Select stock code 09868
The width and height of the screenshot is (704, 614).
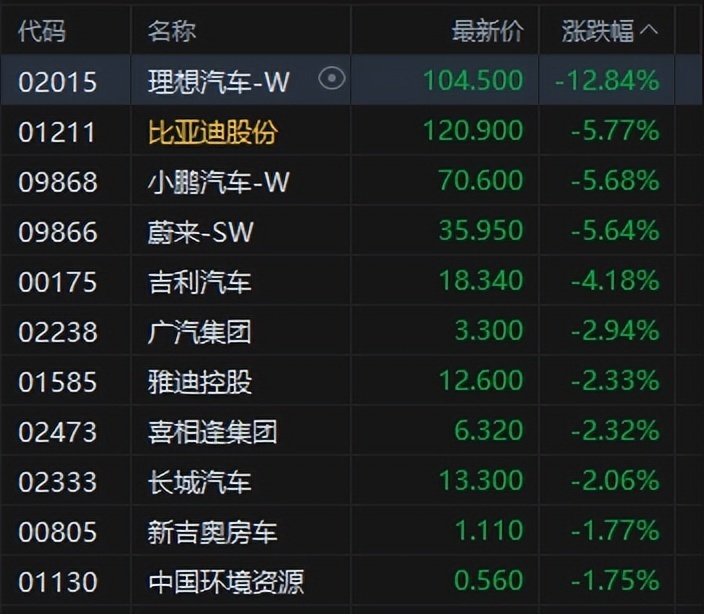click(x=57, y=182)
